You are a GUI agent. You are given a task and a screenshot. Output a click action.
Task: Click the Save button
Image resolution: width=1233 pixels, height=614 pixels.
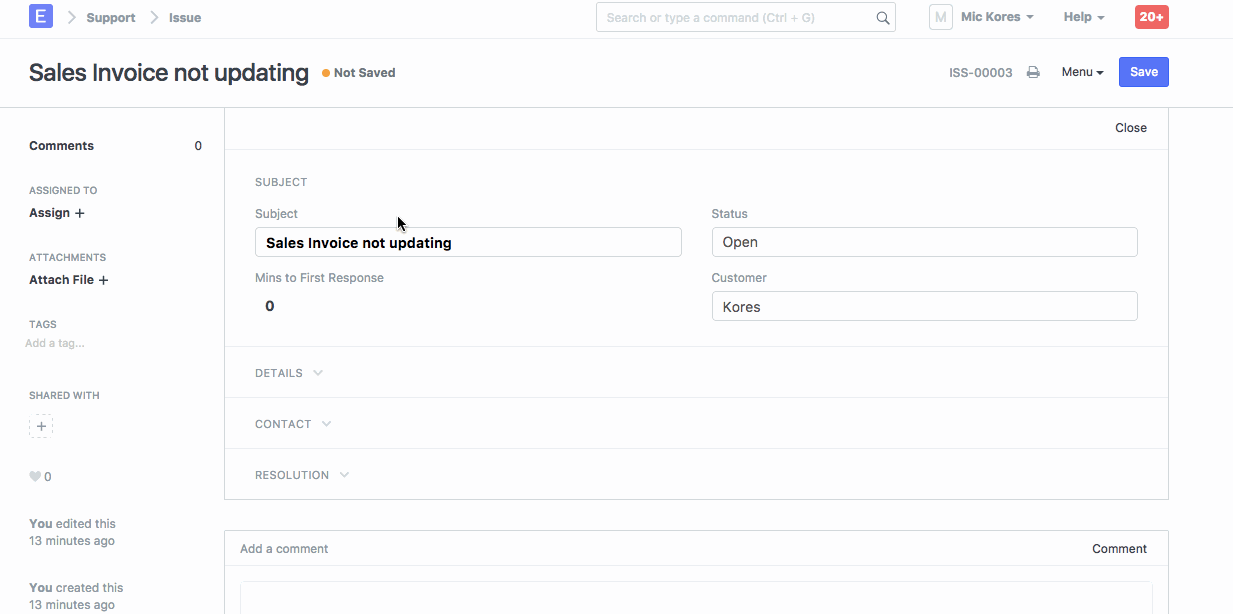click(1143, 72)
